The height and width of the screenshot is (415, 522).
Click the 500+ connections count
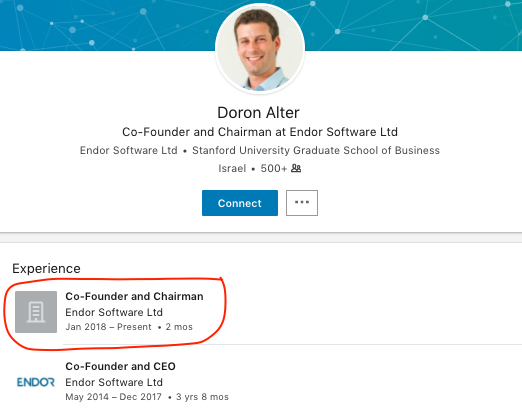pyautogui.click(x=274, y=168)
